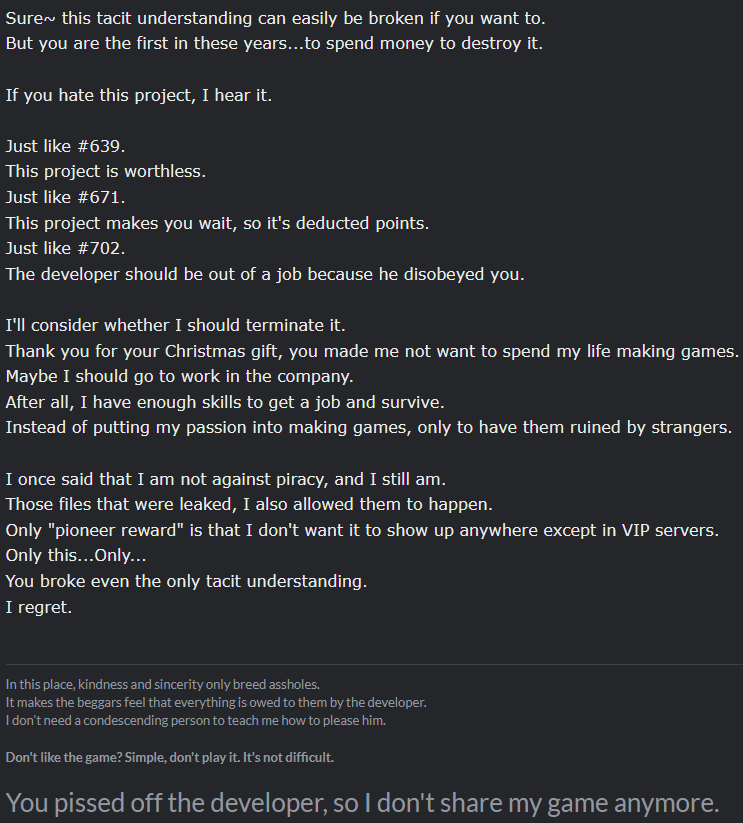Screen dimensions: 743x823
Task: Click the horizontal divider above the signature
Action: (374, 664)
